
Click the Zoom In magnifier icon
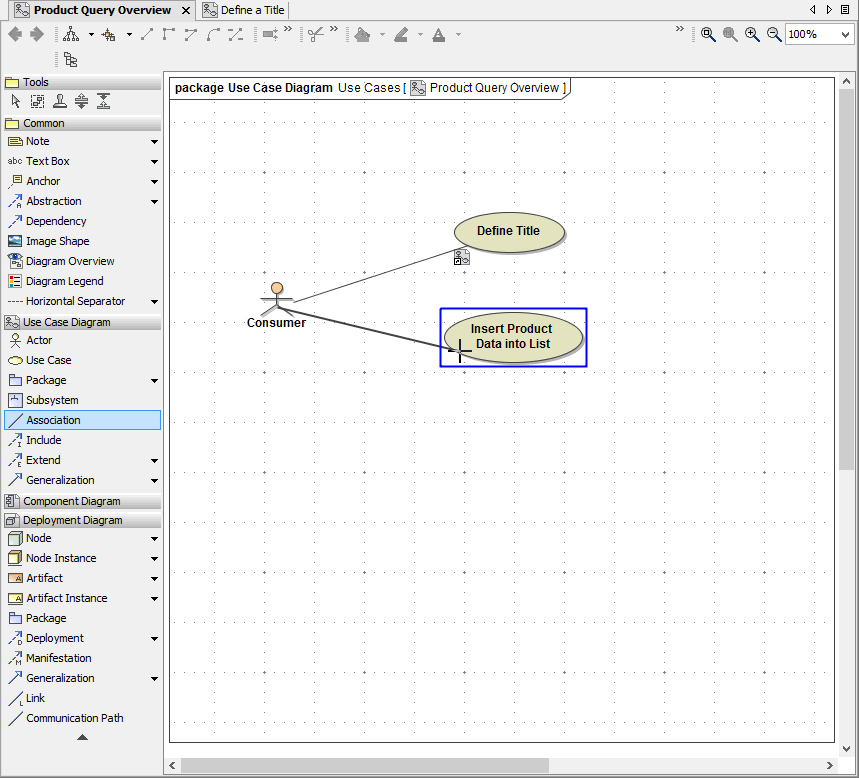(752, 34)
